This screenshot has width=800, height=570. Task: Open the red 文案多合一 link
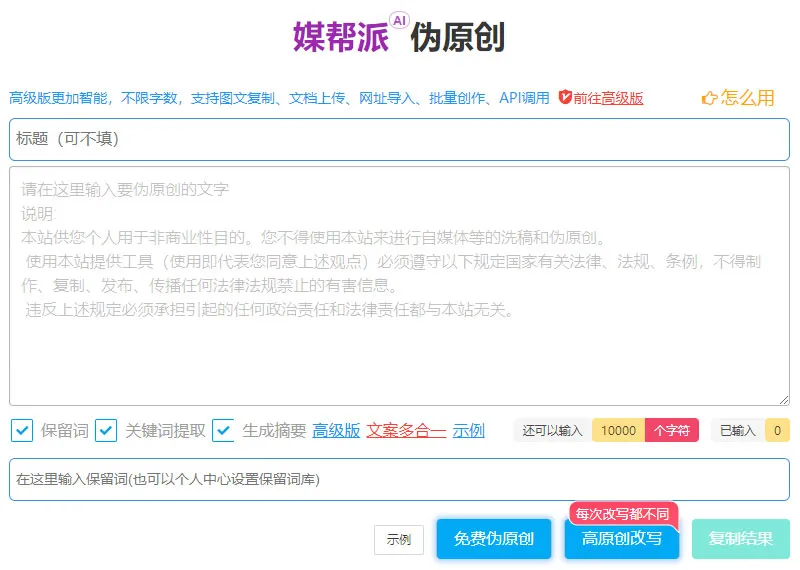406,431
